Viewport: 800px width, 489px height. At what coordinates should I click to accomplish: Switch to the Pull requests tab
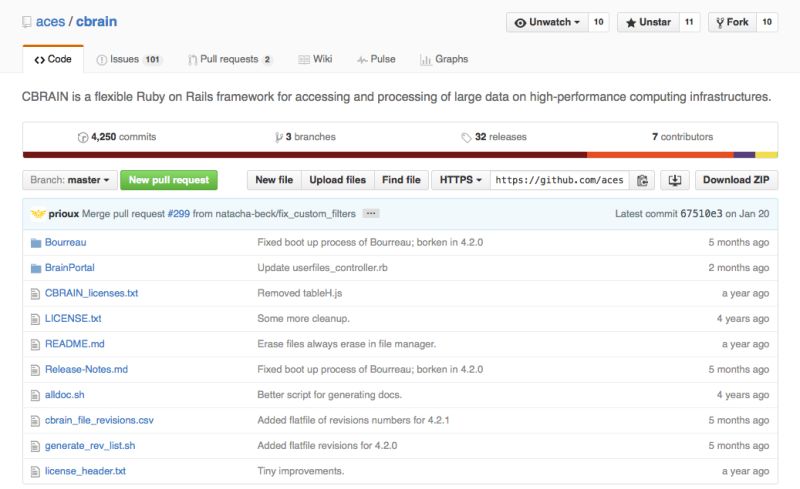tap(230, 60)
